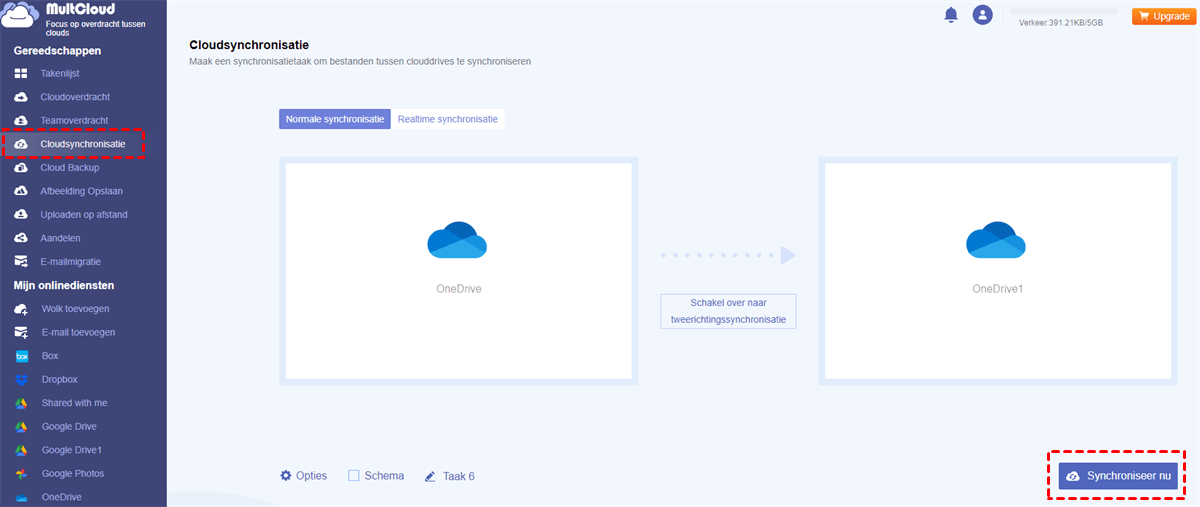This screenshot has width=1200, height=507.
Task: Click the traffic usage progress bar
Action: point(1064,10)
